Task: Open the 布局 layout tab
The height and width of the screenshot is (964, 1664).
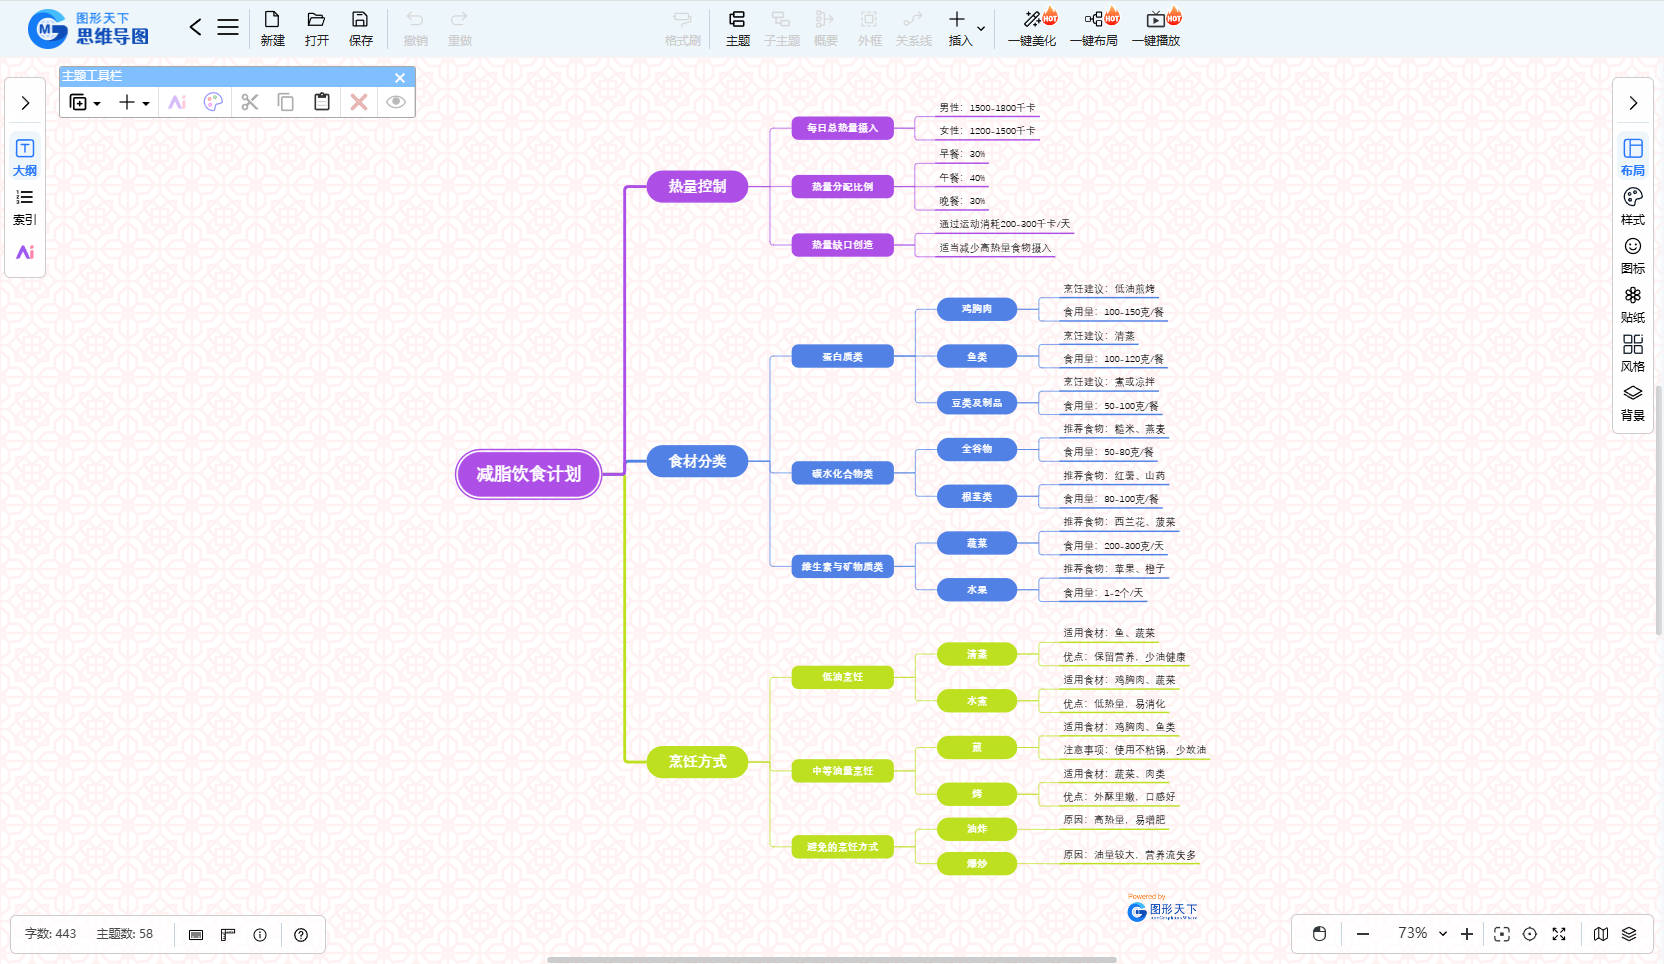Action: [1632, 157]
